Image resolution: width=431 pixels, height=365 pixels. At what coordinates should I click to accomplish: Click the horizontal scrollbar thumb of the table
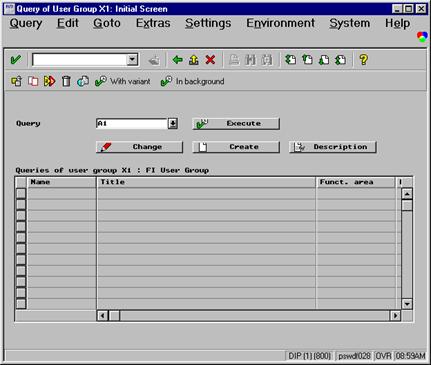[x=114, y=315]
